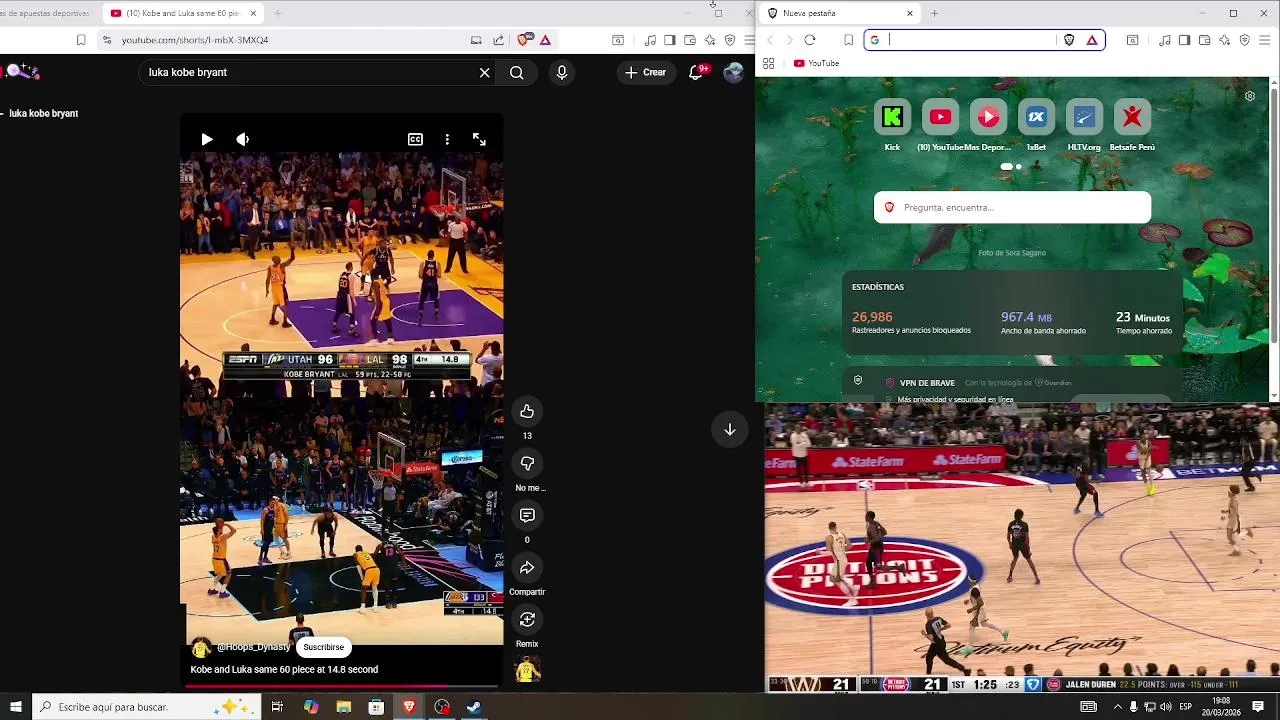
Task: Open the Short's three-dot options menu
Action: click(x=447, y=140)
